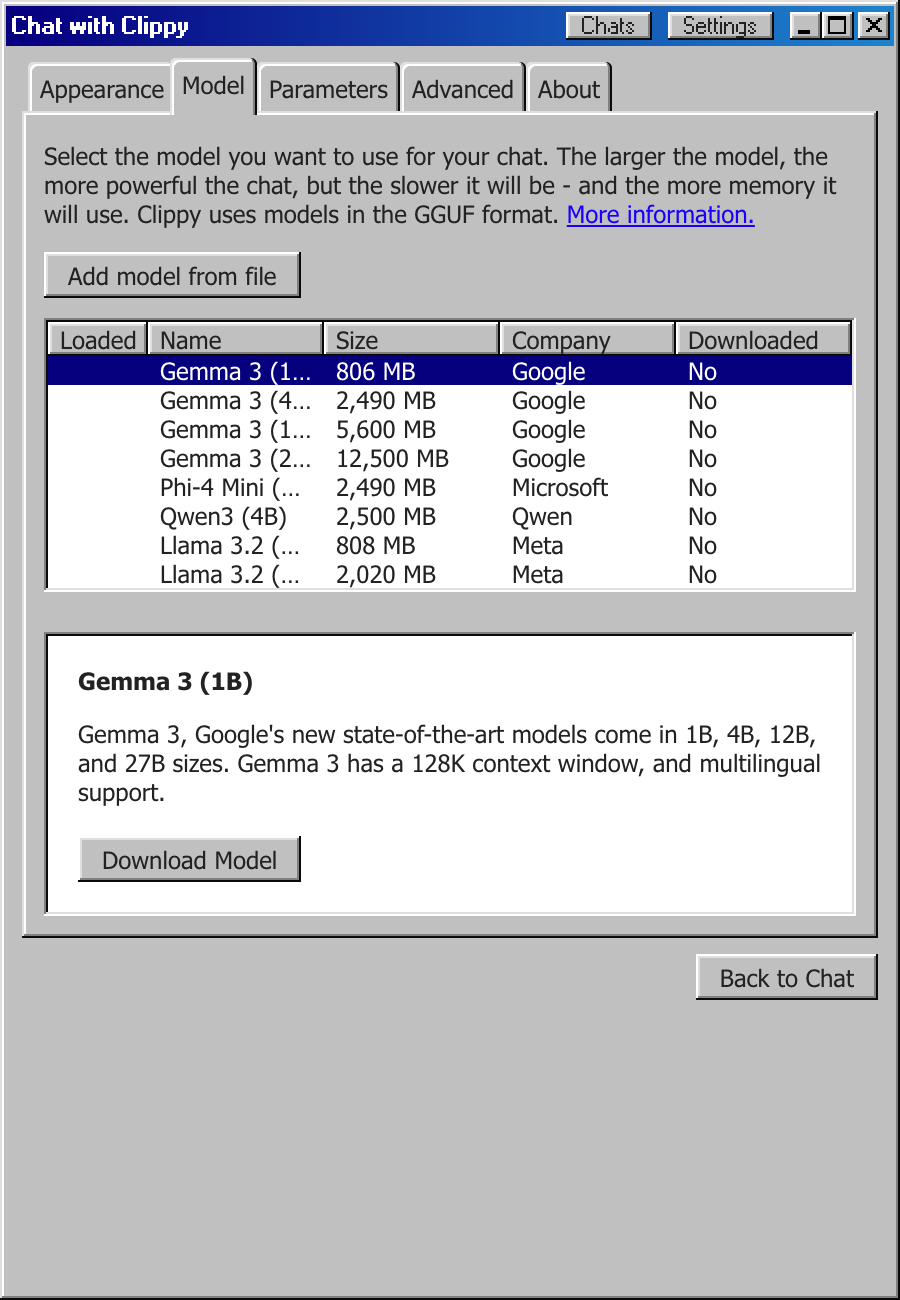900x1300 pixels.
Task: Click the Qwen company cell
Action: point(542,517)
